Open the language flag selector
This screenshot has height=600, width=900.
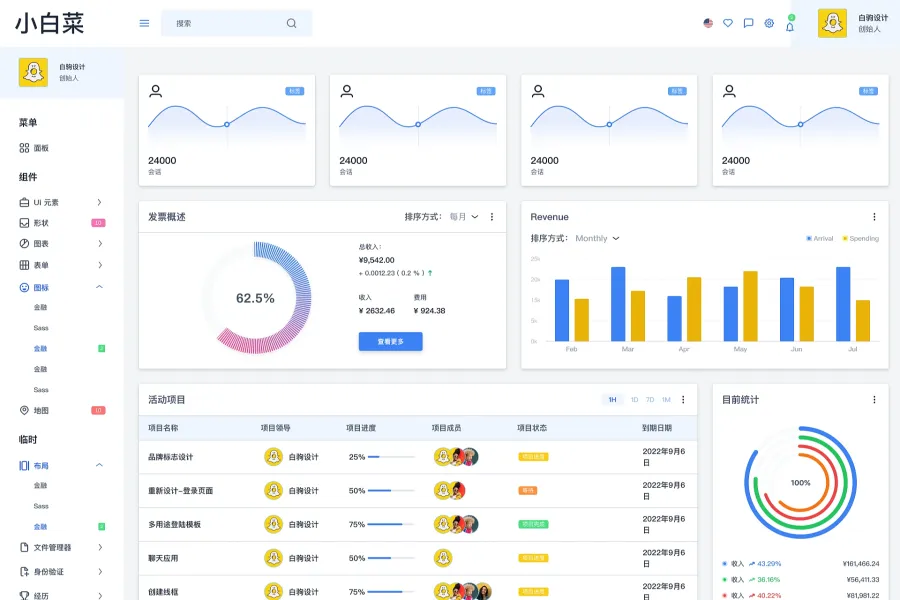[x=708, y=23]
